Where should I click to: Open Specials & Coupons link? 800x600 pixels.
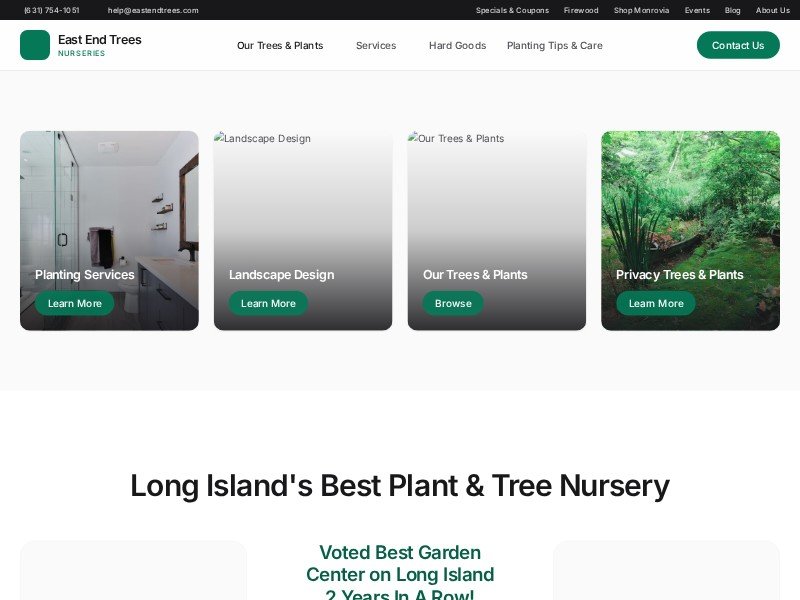point(512,10)
